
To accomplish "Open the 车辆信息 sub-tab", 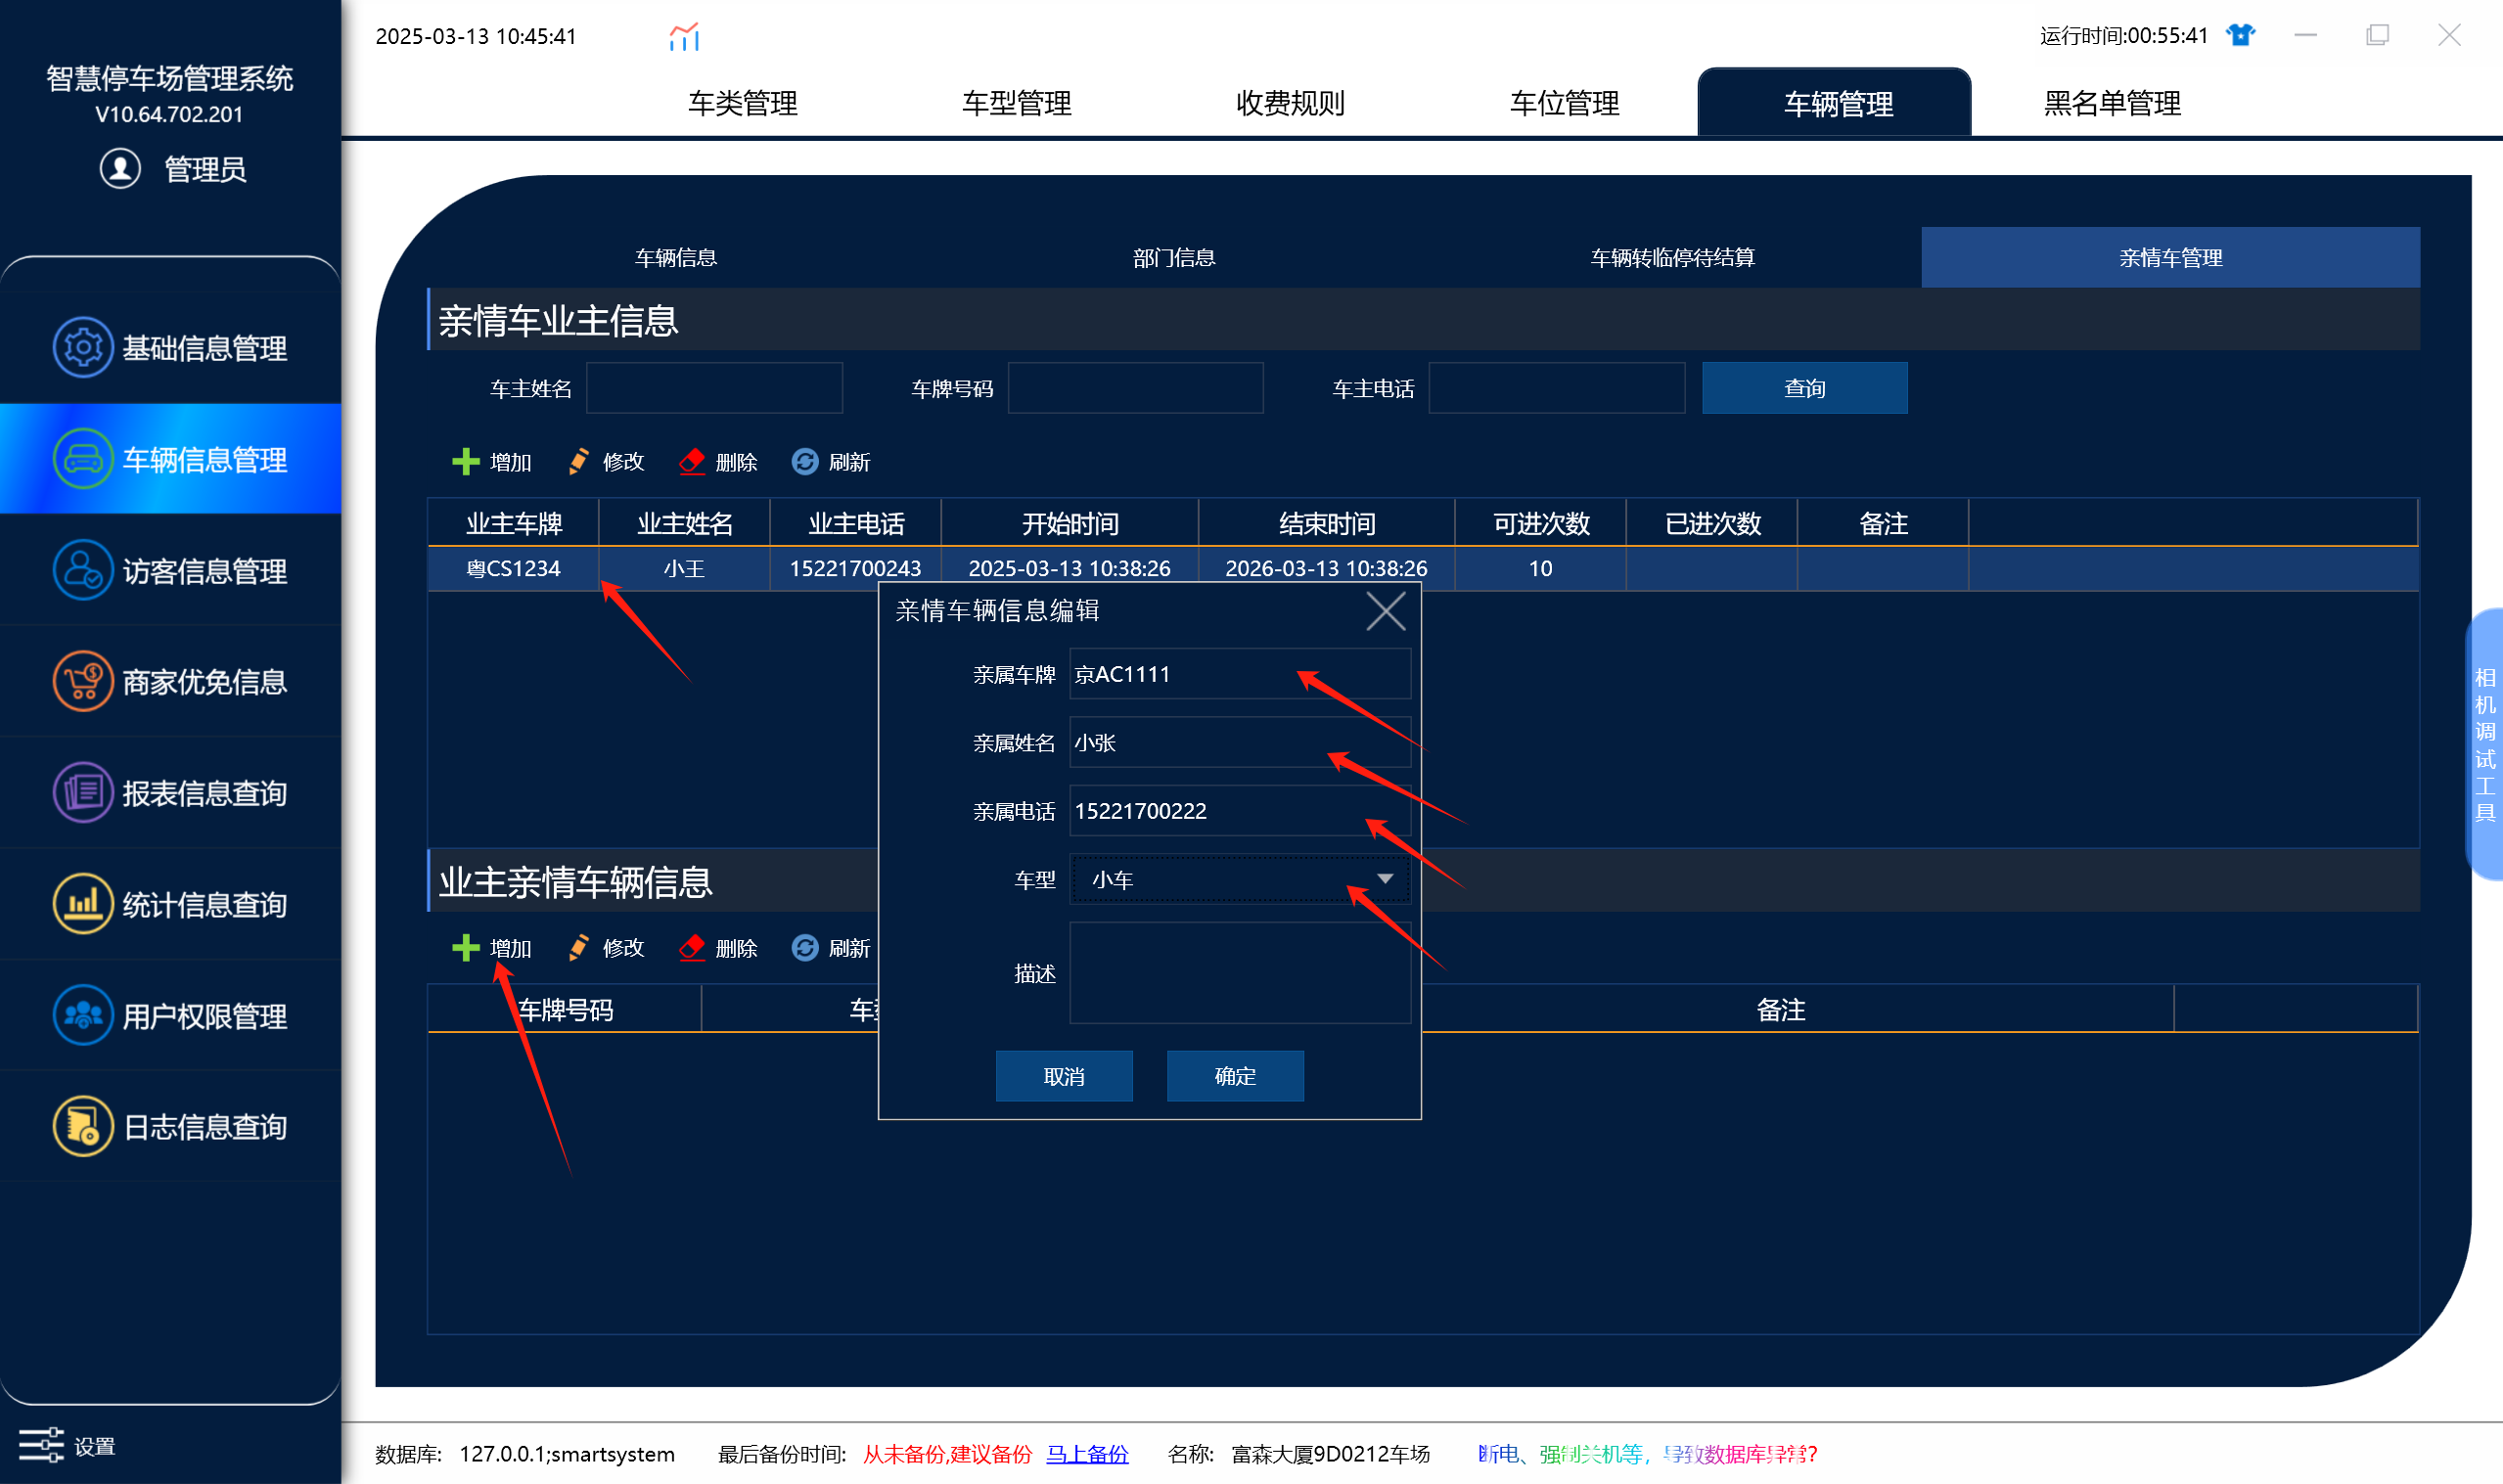I will pos(676,258).
